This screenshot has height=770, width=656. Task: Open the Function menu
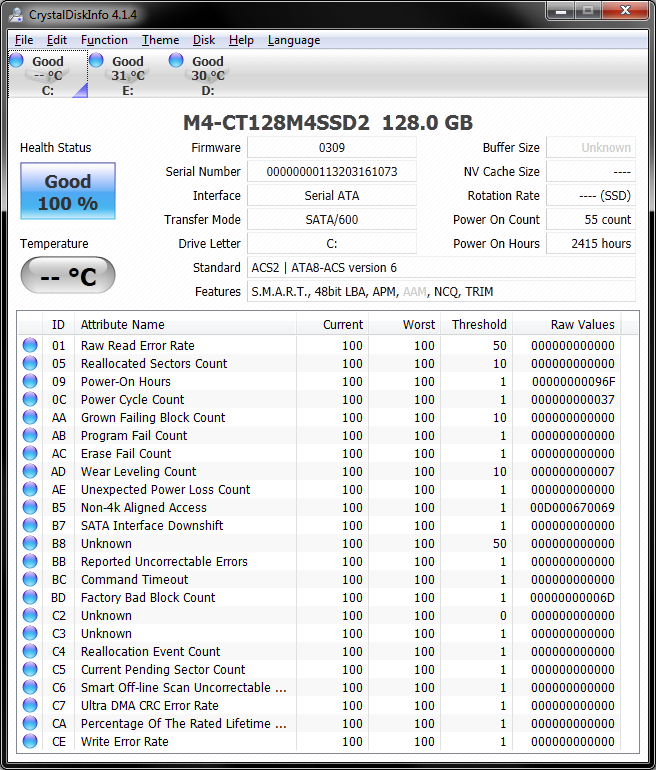(x=104, y=40)
